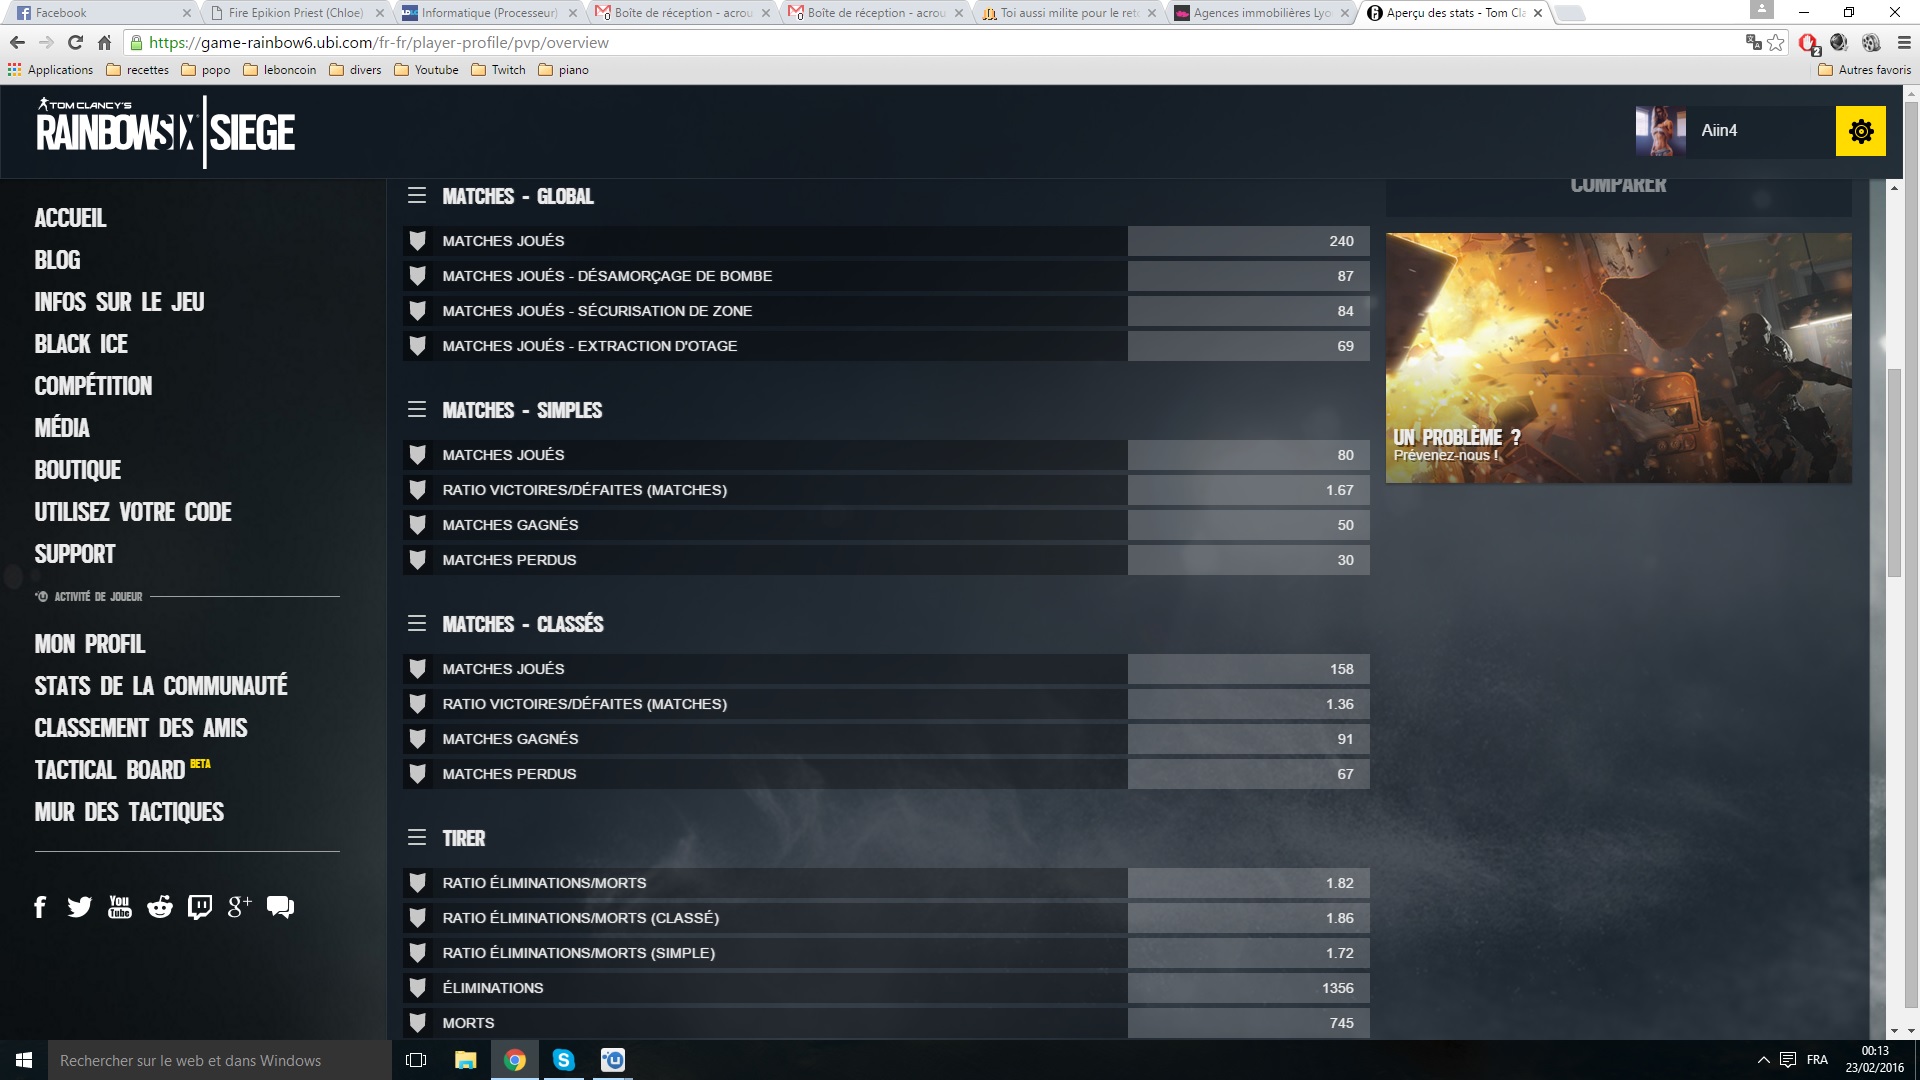1920x1080 pixels.
Task: Open the forum chat bubbles icon
Action: (280, 907)
